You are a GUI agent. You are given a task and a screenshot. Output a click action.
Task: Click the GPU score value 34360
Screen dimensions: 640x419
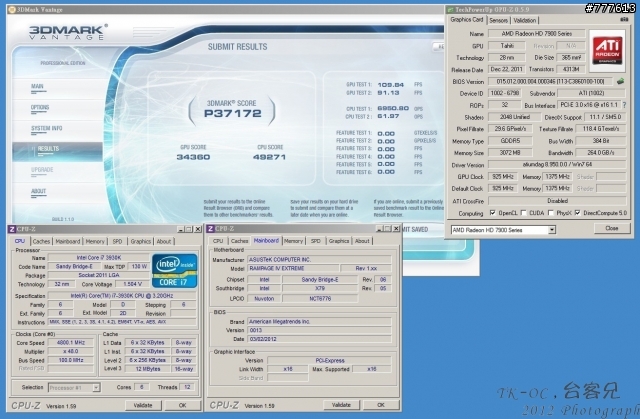tap(193, 157)
